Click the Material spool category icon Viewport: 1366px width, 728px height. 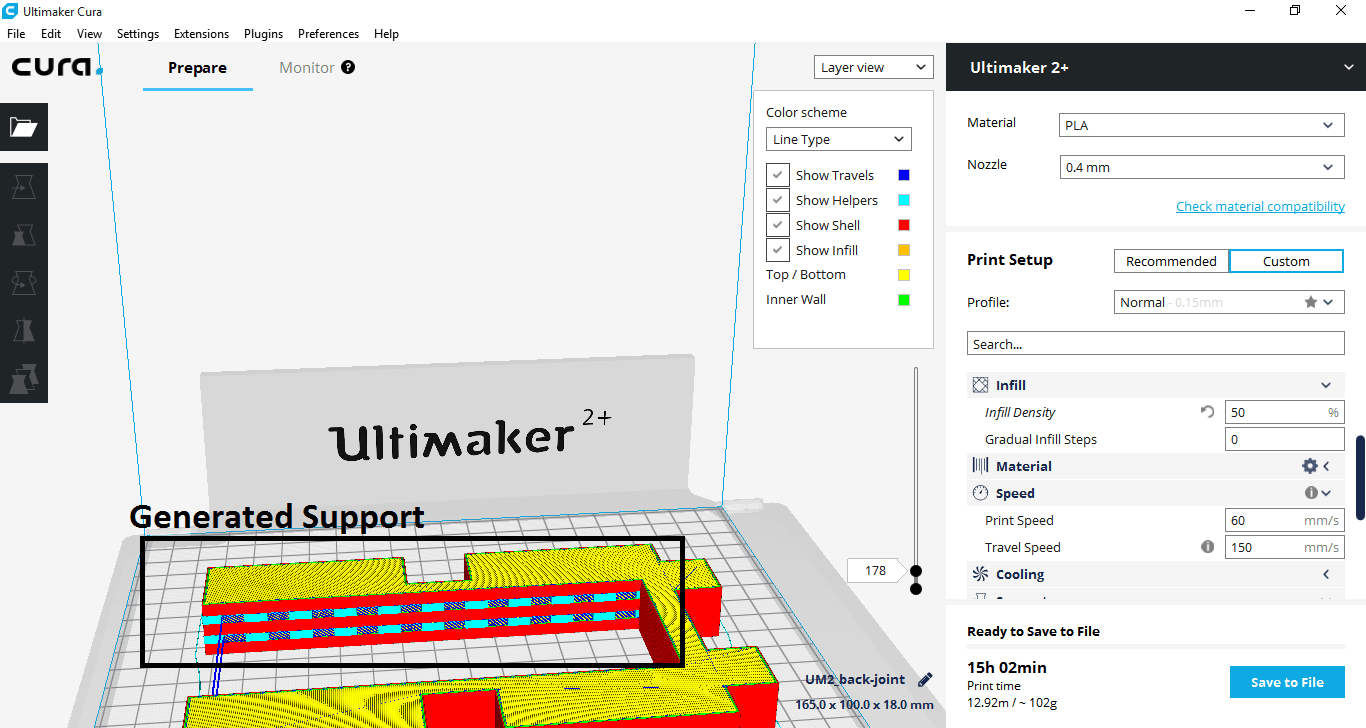980,466
